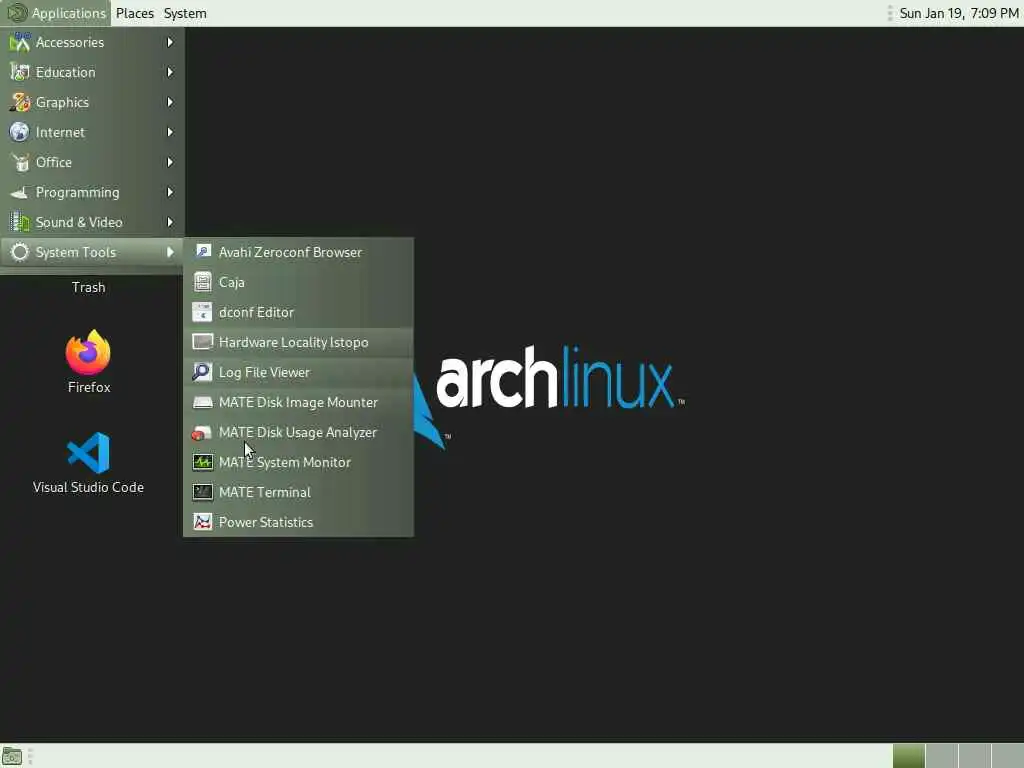Click the MATE Terminal icon
Viewport: 1024px width, 768px height.
202,492
